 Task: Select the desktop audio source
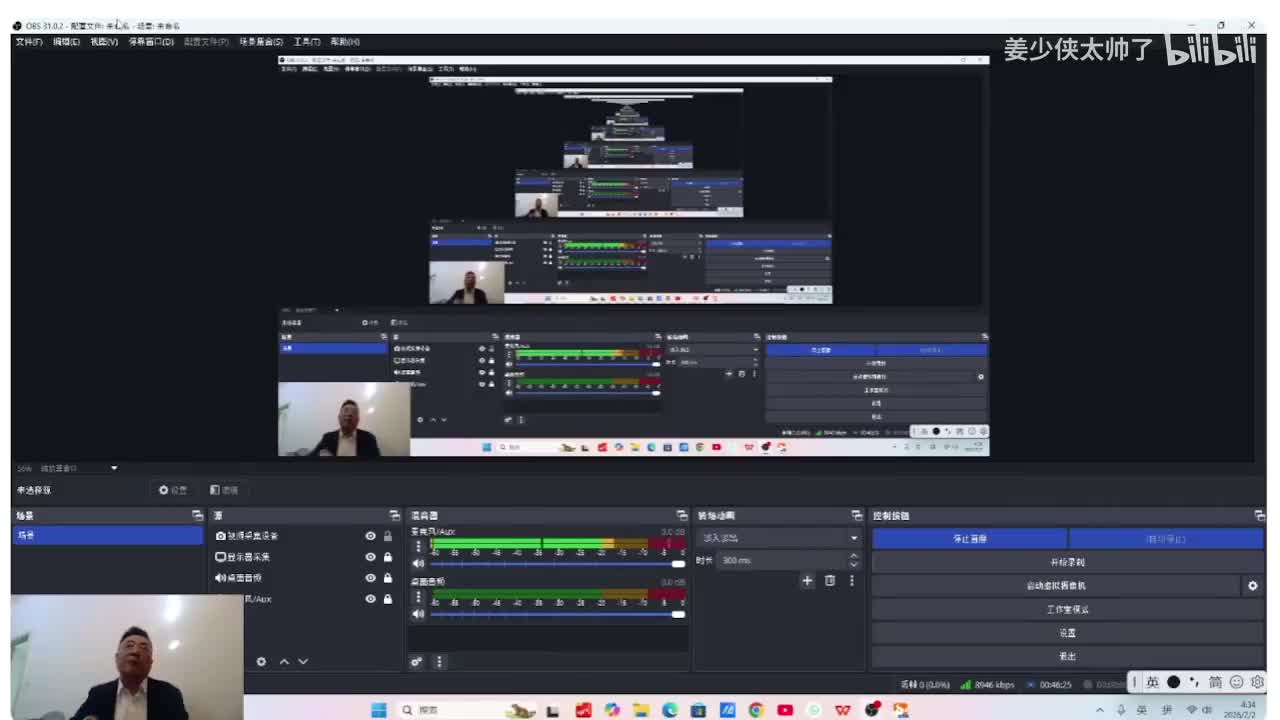(239, 578)
